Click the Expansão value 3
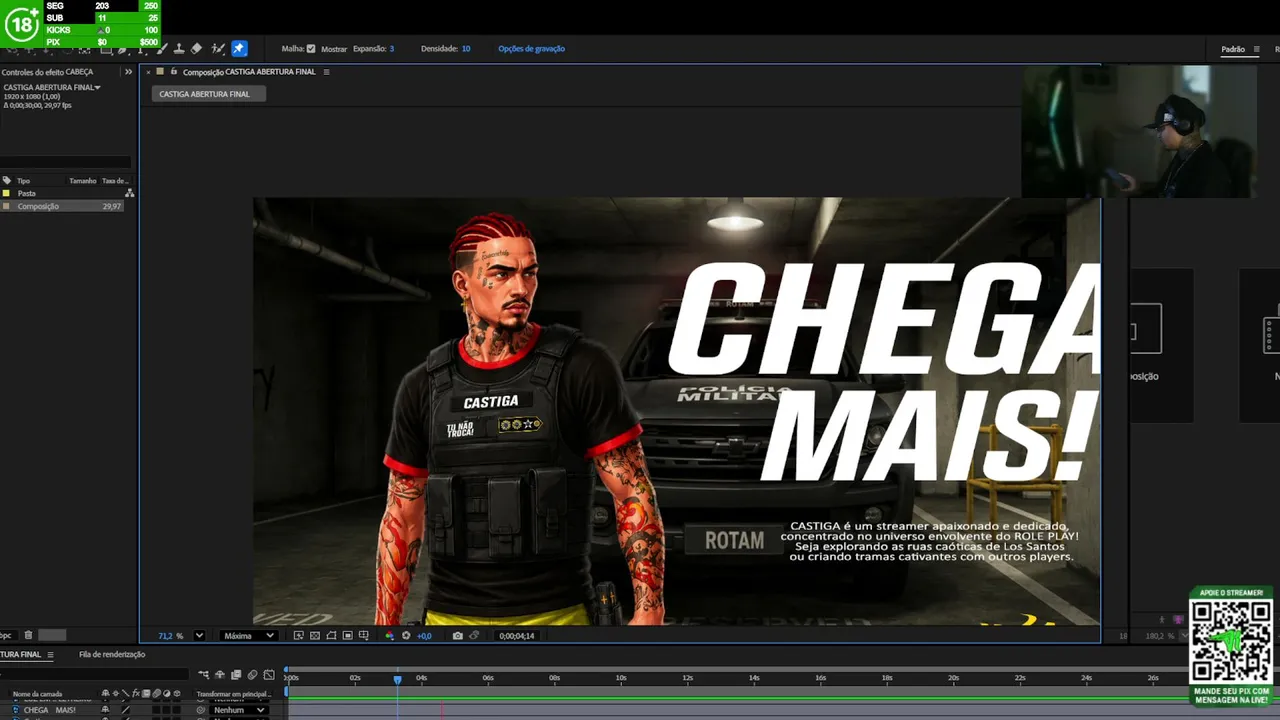This screenshot has height=720, width=1280. point(392,48)
